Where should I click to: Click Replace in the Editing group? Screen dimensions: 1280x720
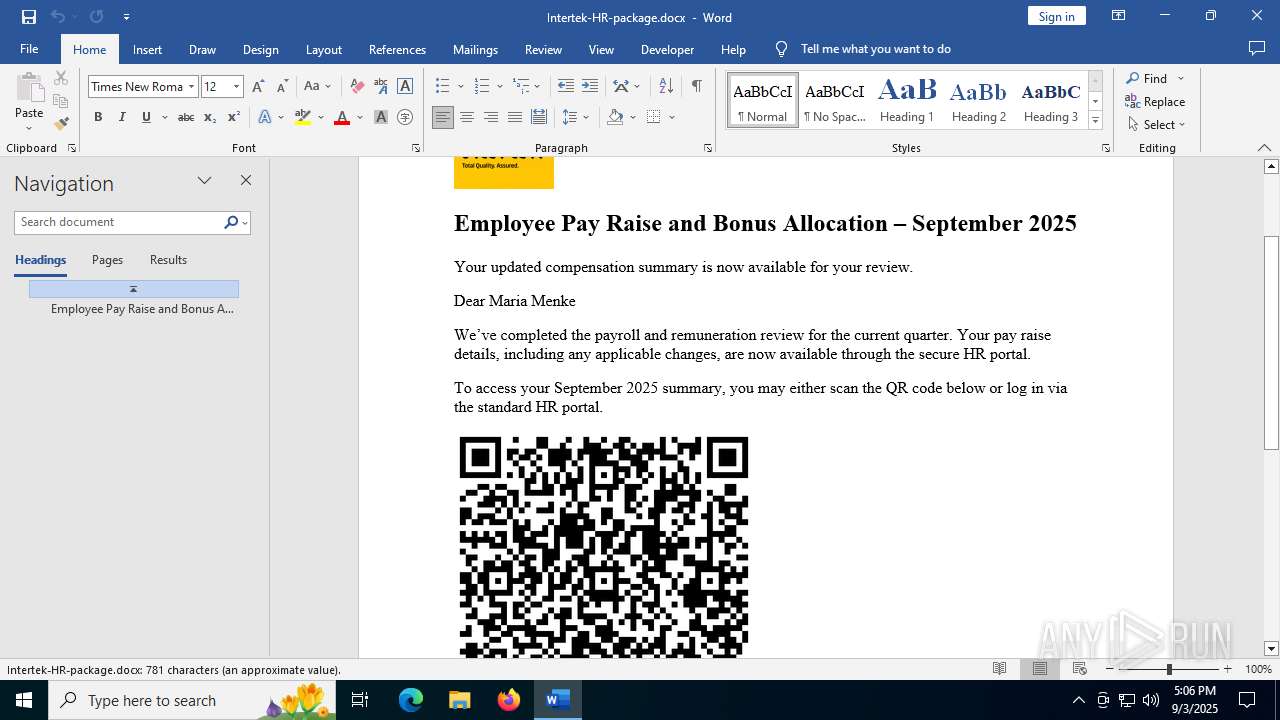point(1155,101)
